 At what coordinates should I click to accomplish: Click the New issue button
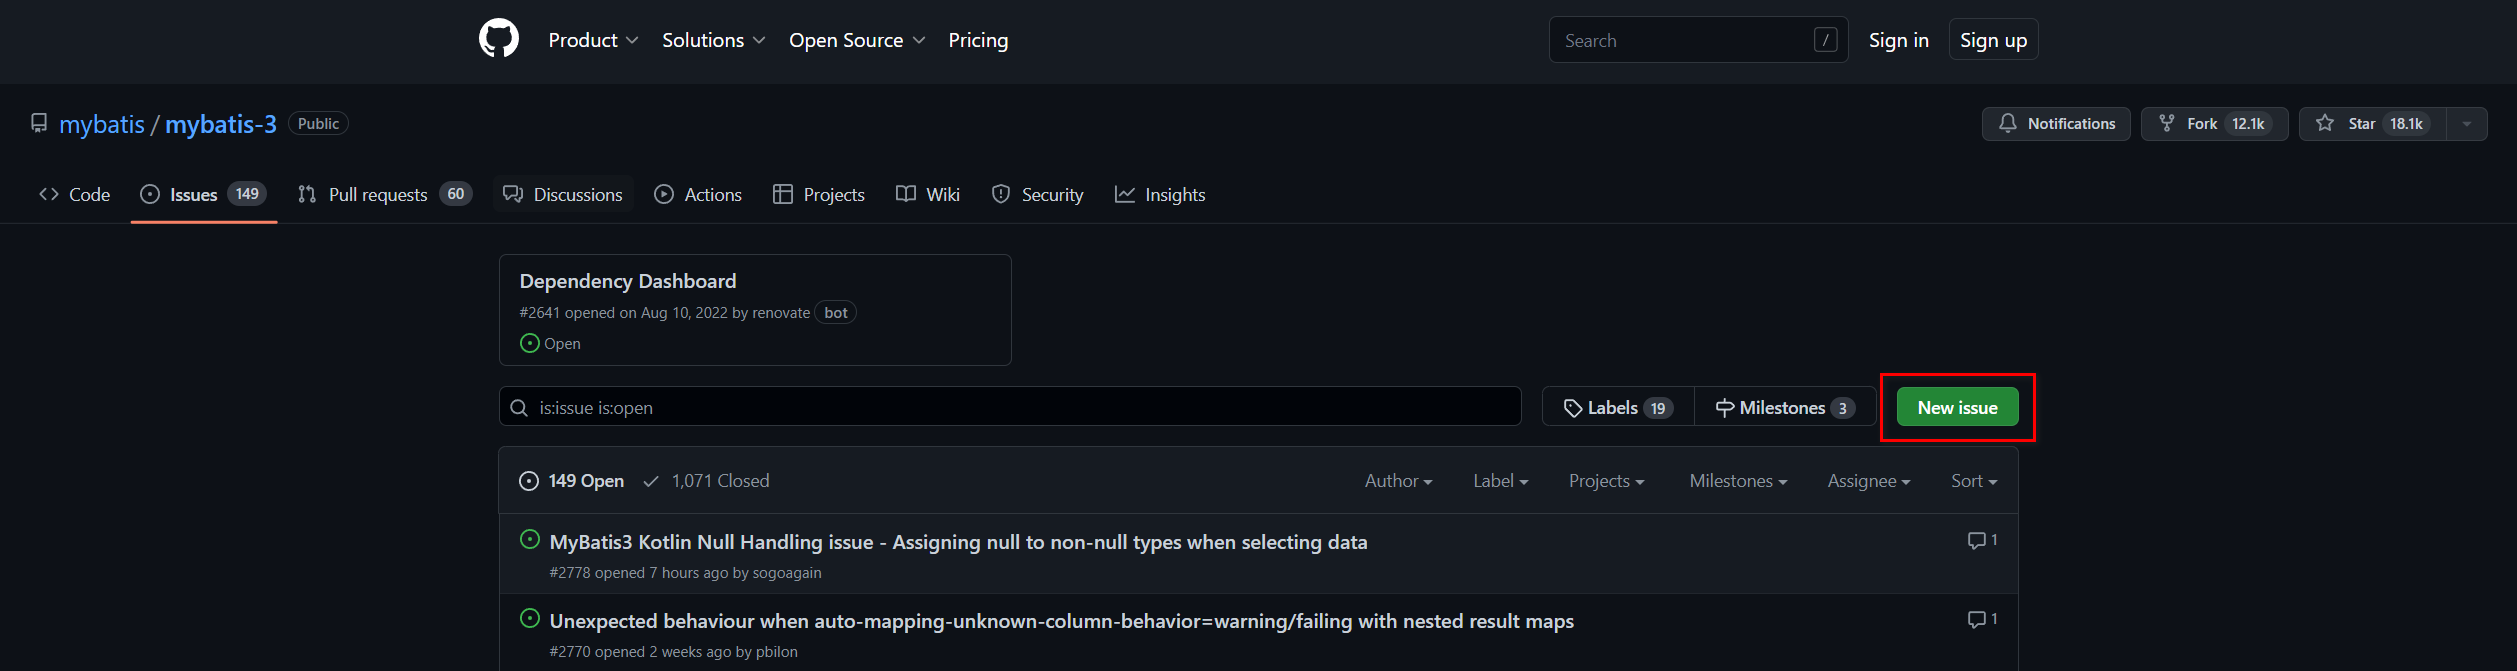point(1957,408)
